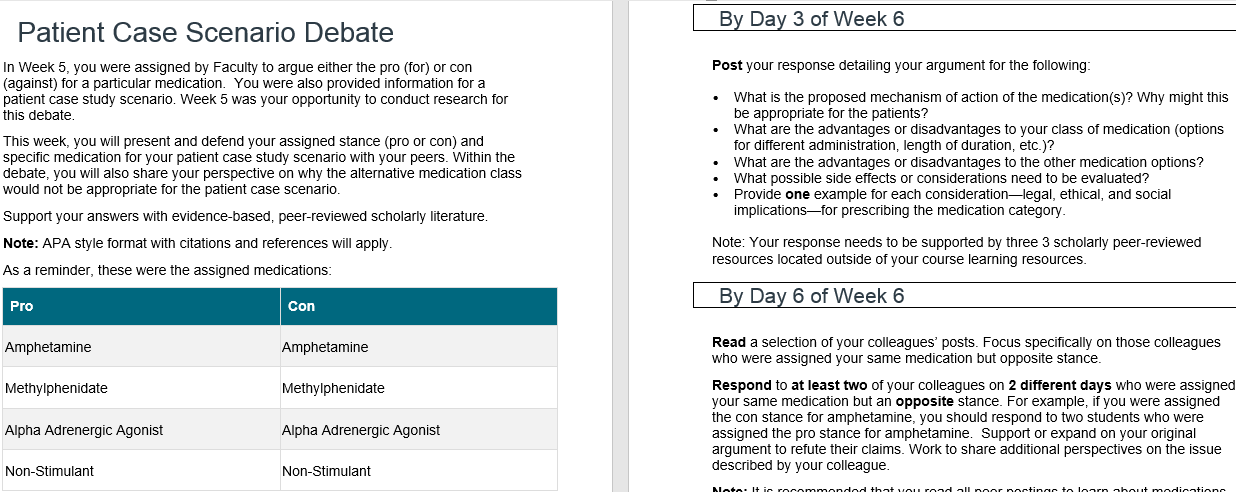Click the "Pro" table column header

coord(22,306)
